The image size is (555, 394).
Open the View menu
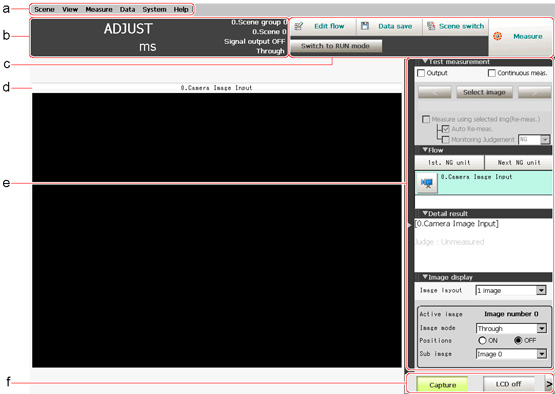coord(70,10)
